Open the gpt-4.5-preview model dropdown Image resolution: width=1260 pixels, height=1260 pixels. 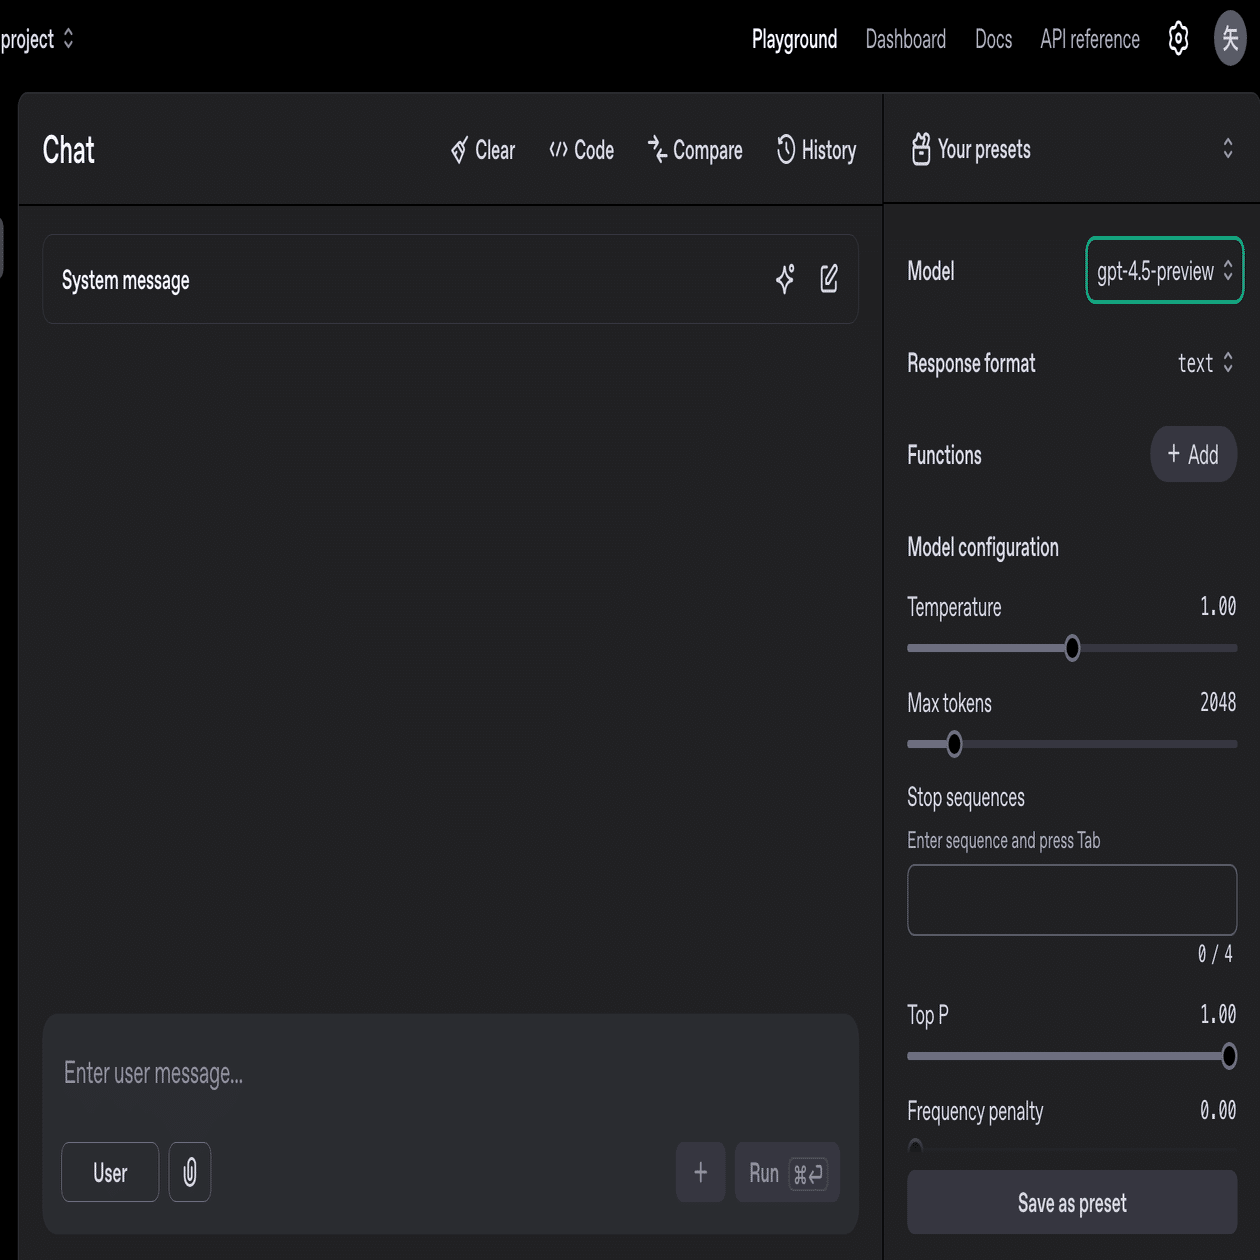click(x=1164, y=270)
